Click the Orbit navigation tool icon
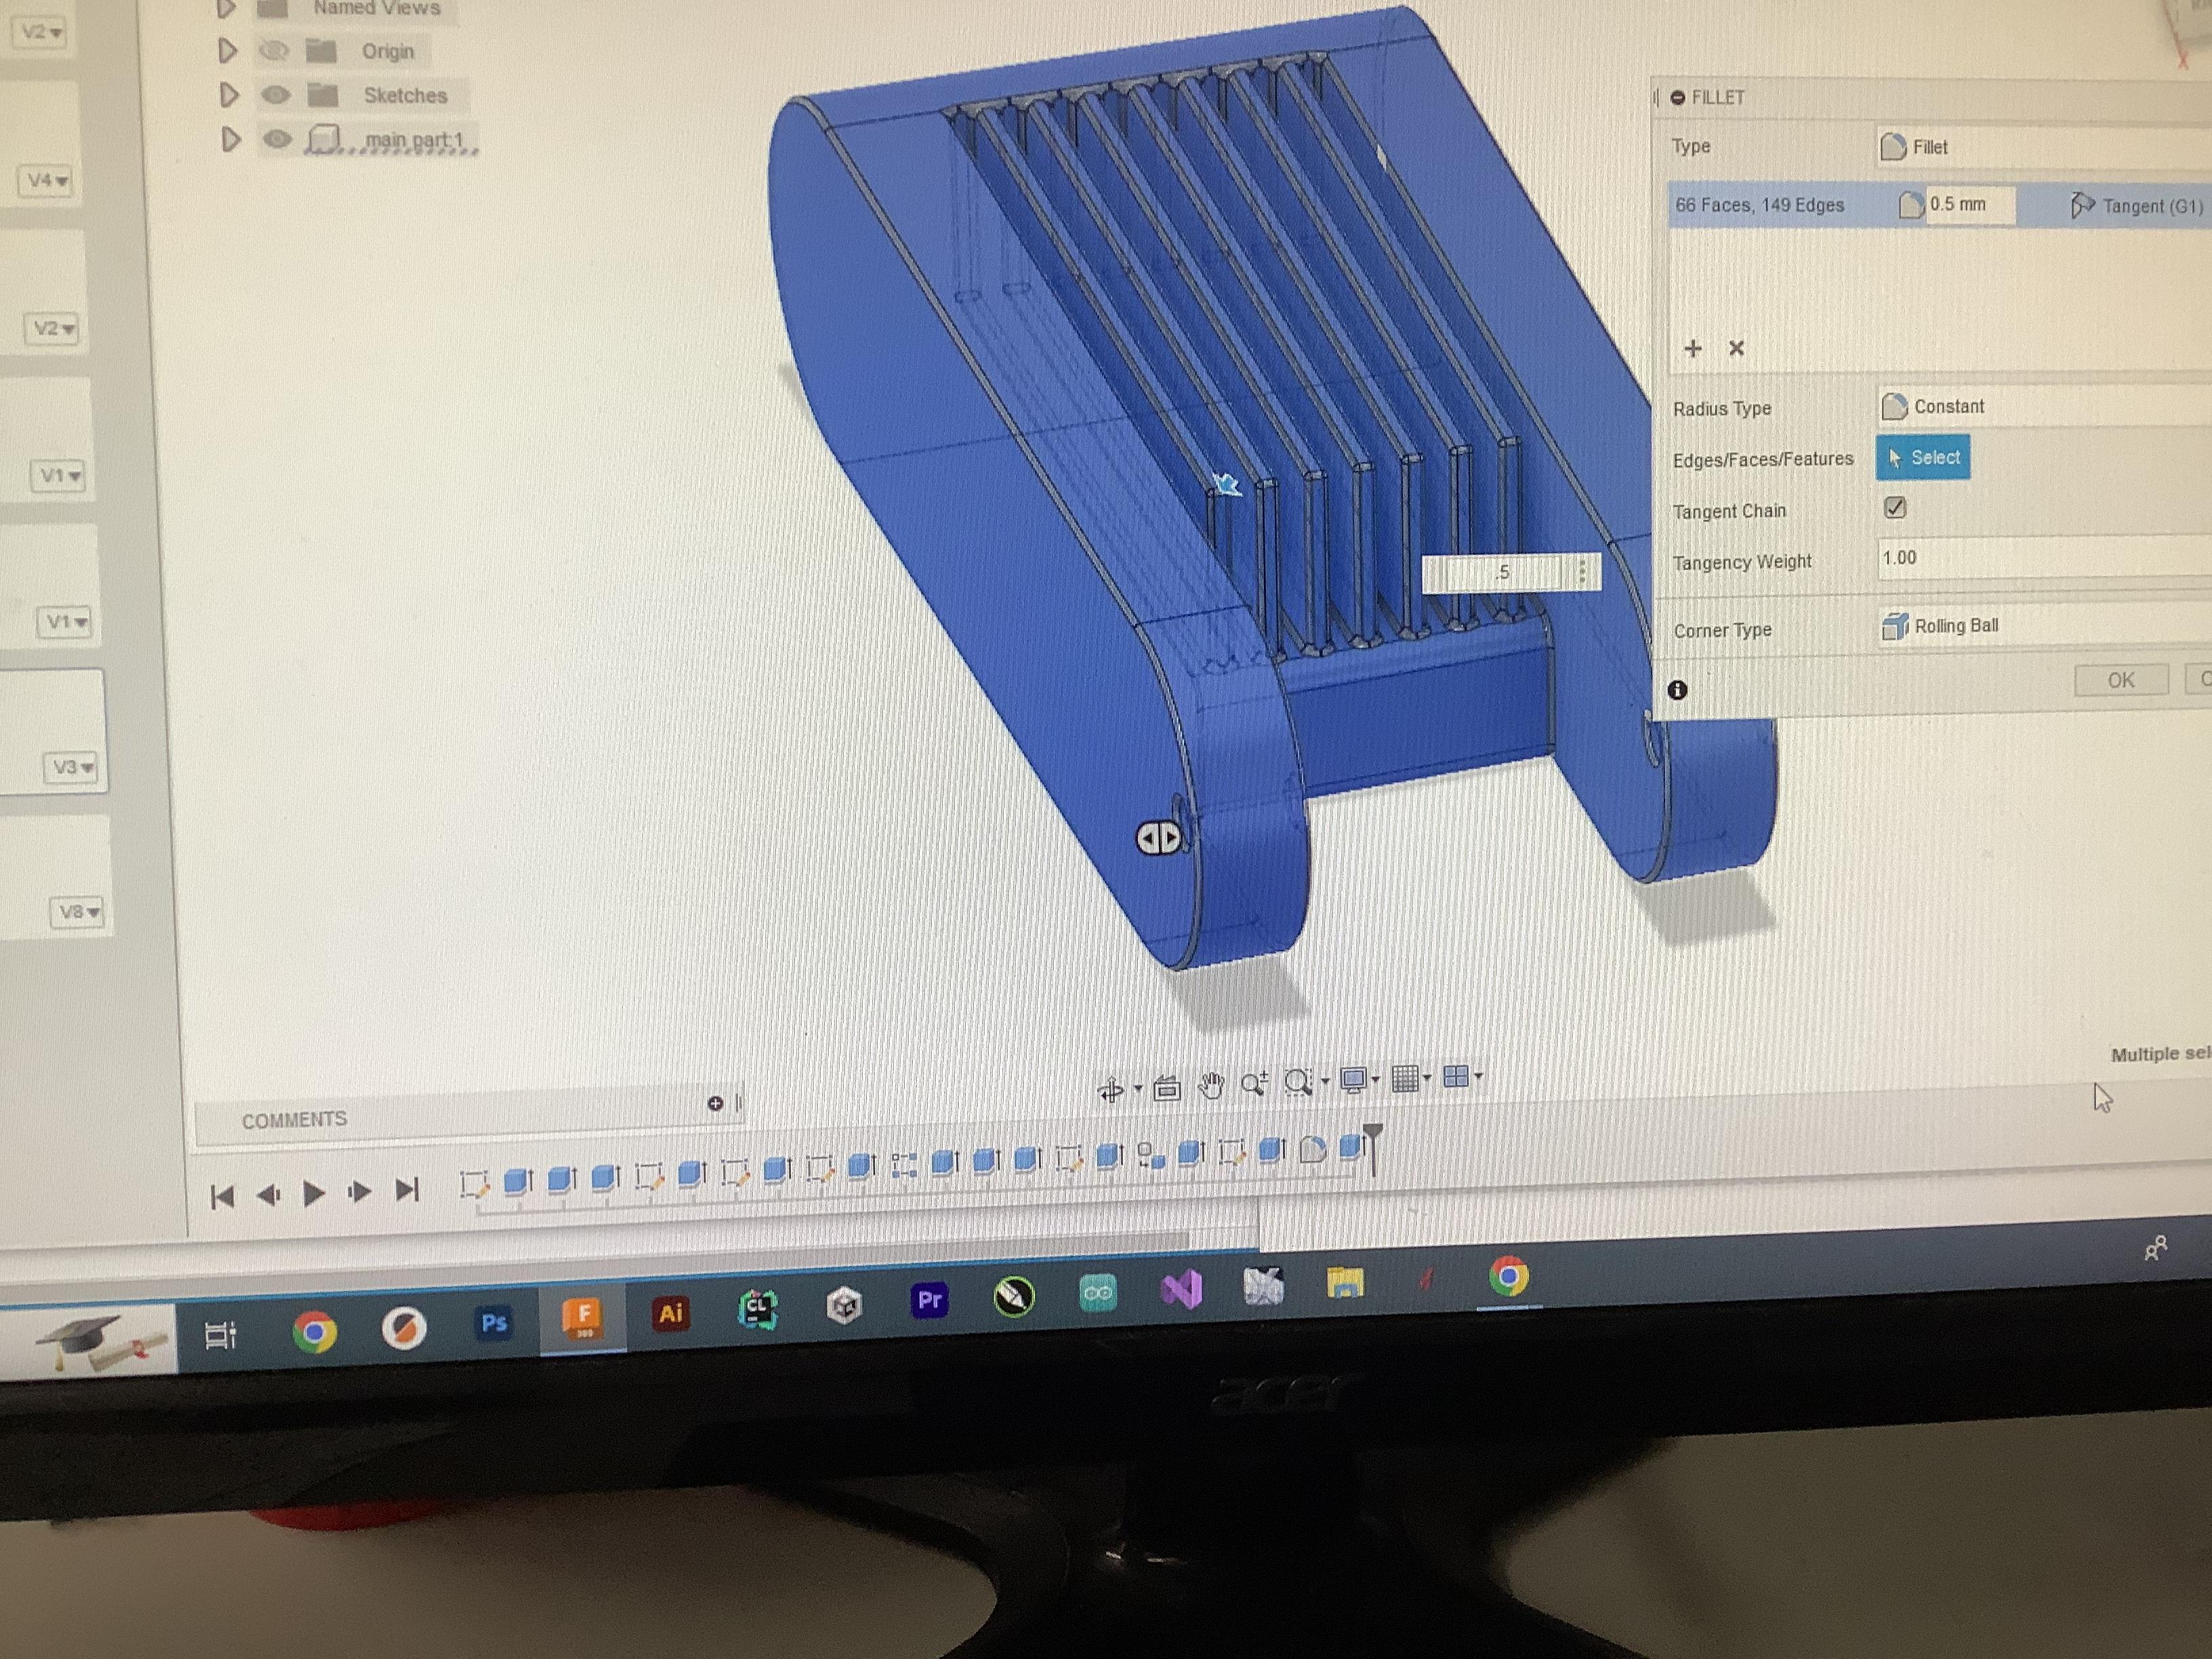Image resolution: width=2212 pixels, height=1659 pixels. [1111, 1090]
